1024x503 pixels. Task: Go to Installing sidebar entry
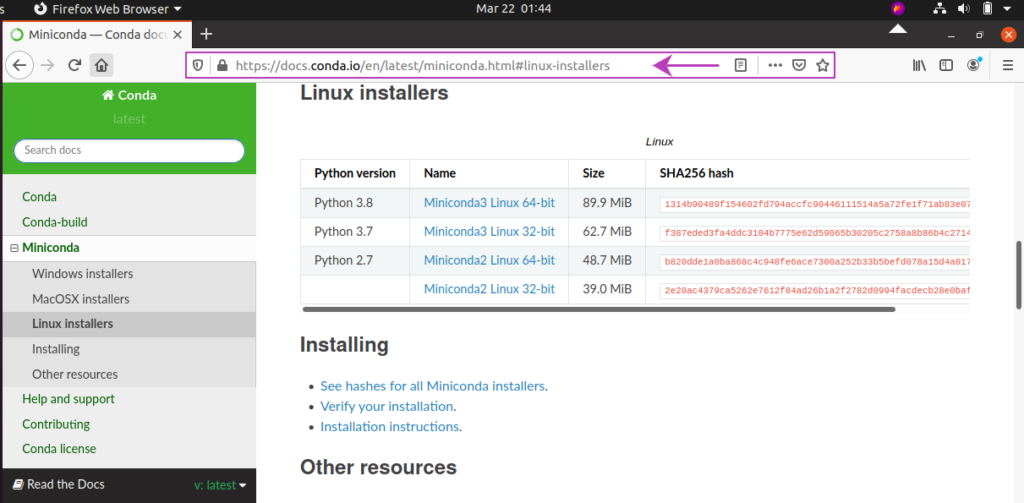click(x=56, y=349)
